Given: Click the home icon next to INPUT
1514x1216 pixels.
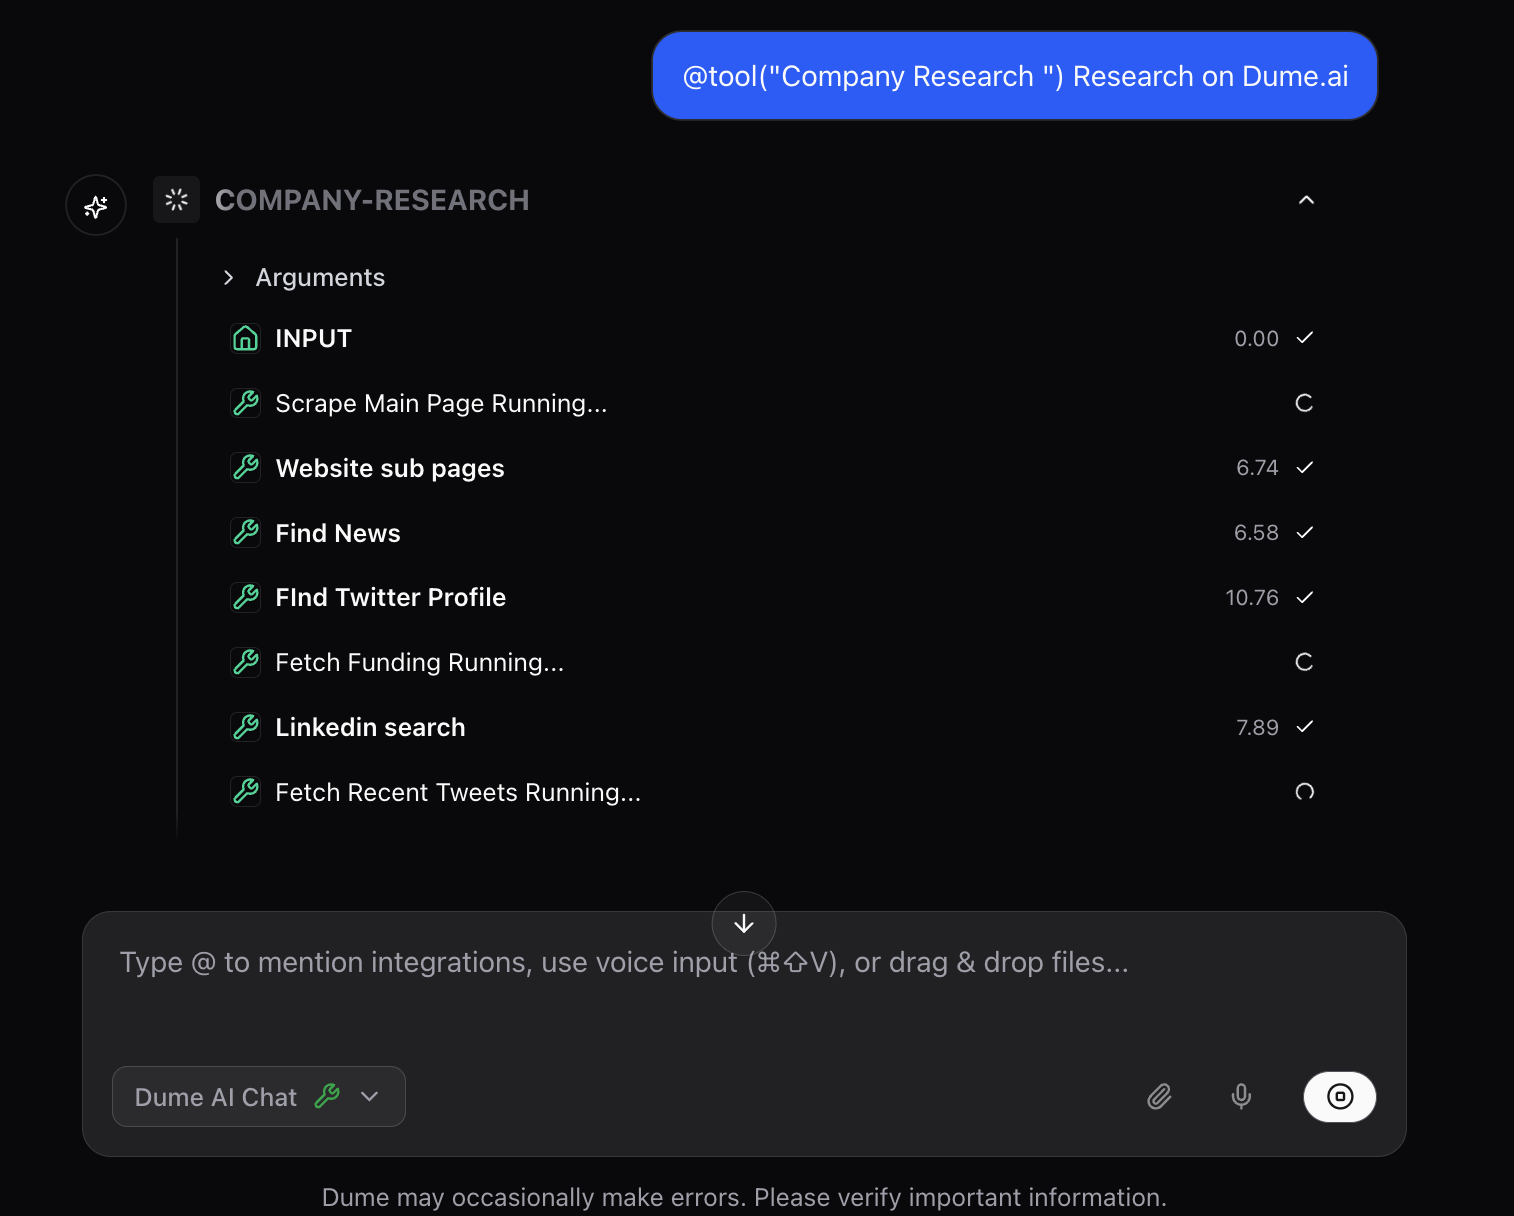Looking at the screenshot, I should coord(245,338).
